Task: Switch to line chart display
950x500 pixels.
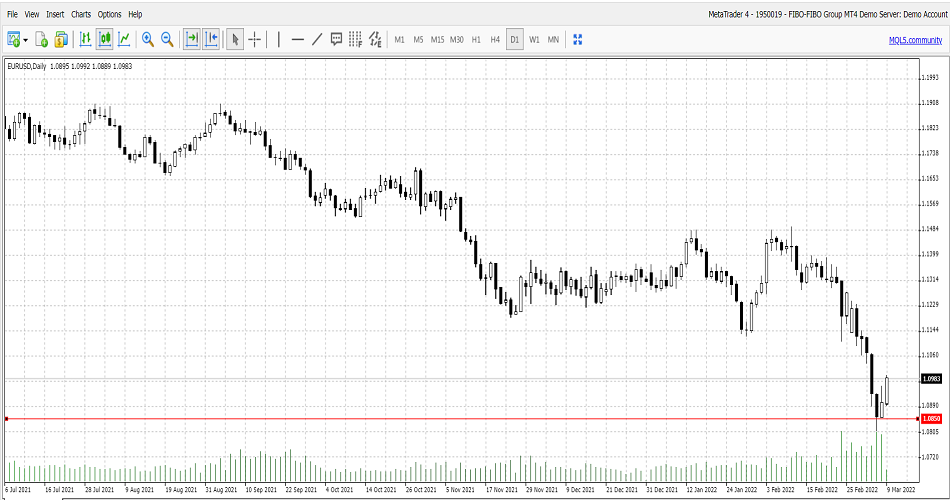Action: 124,39
